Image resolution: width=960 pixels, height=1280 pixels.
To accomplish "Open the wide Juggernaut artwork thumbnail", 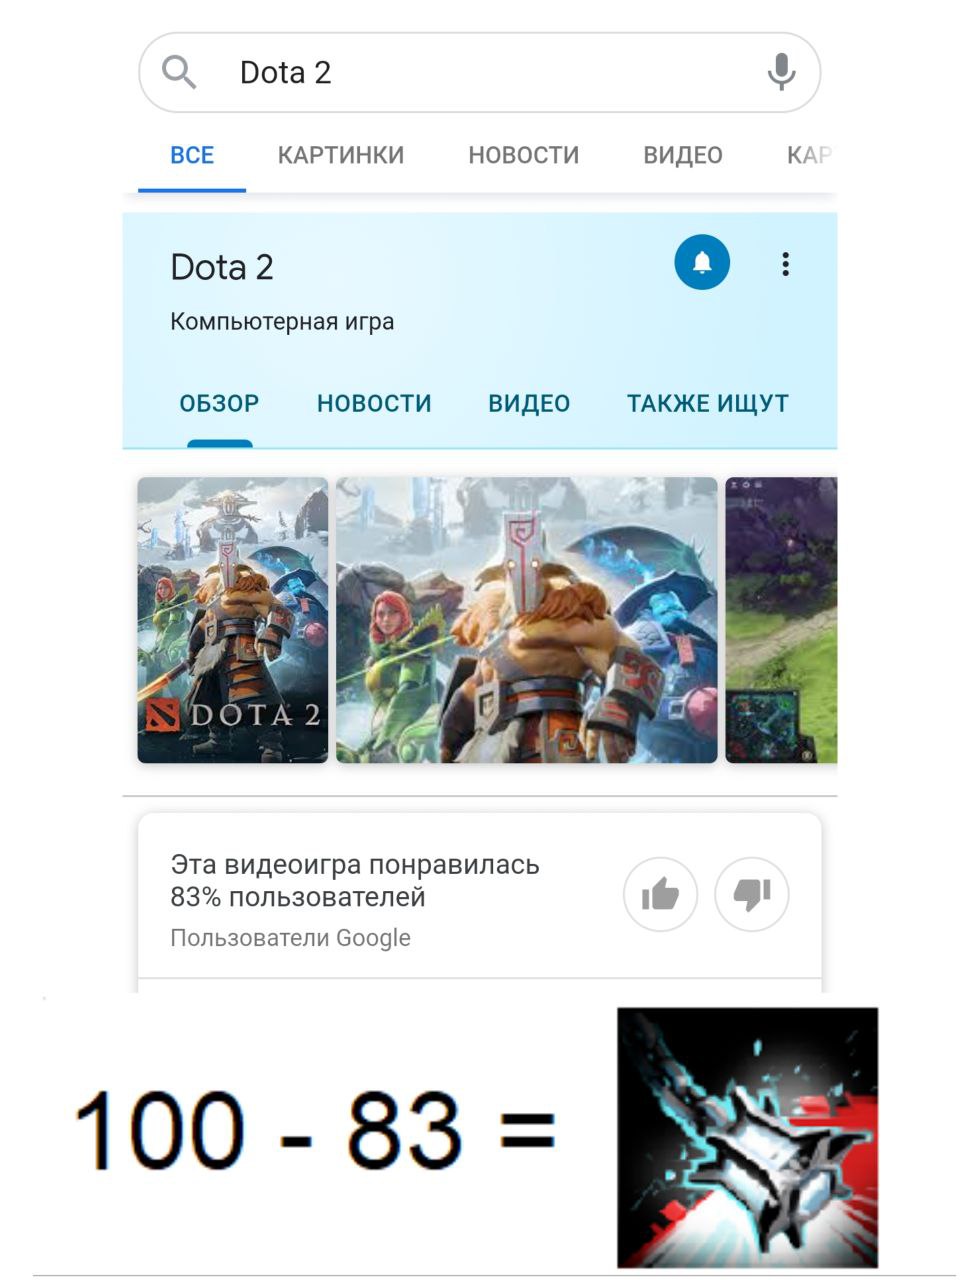I will [527, 620].
